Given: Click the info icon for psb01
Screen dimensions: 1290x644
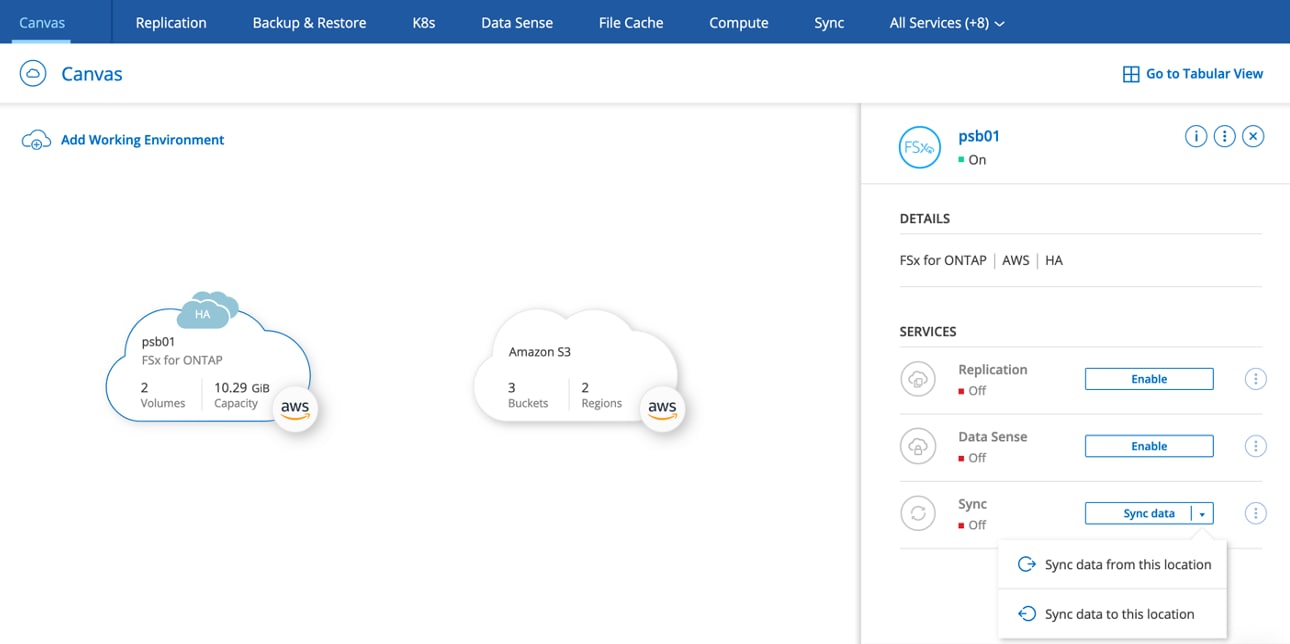Looking at the screenshot, I should tap(1195, 136).
